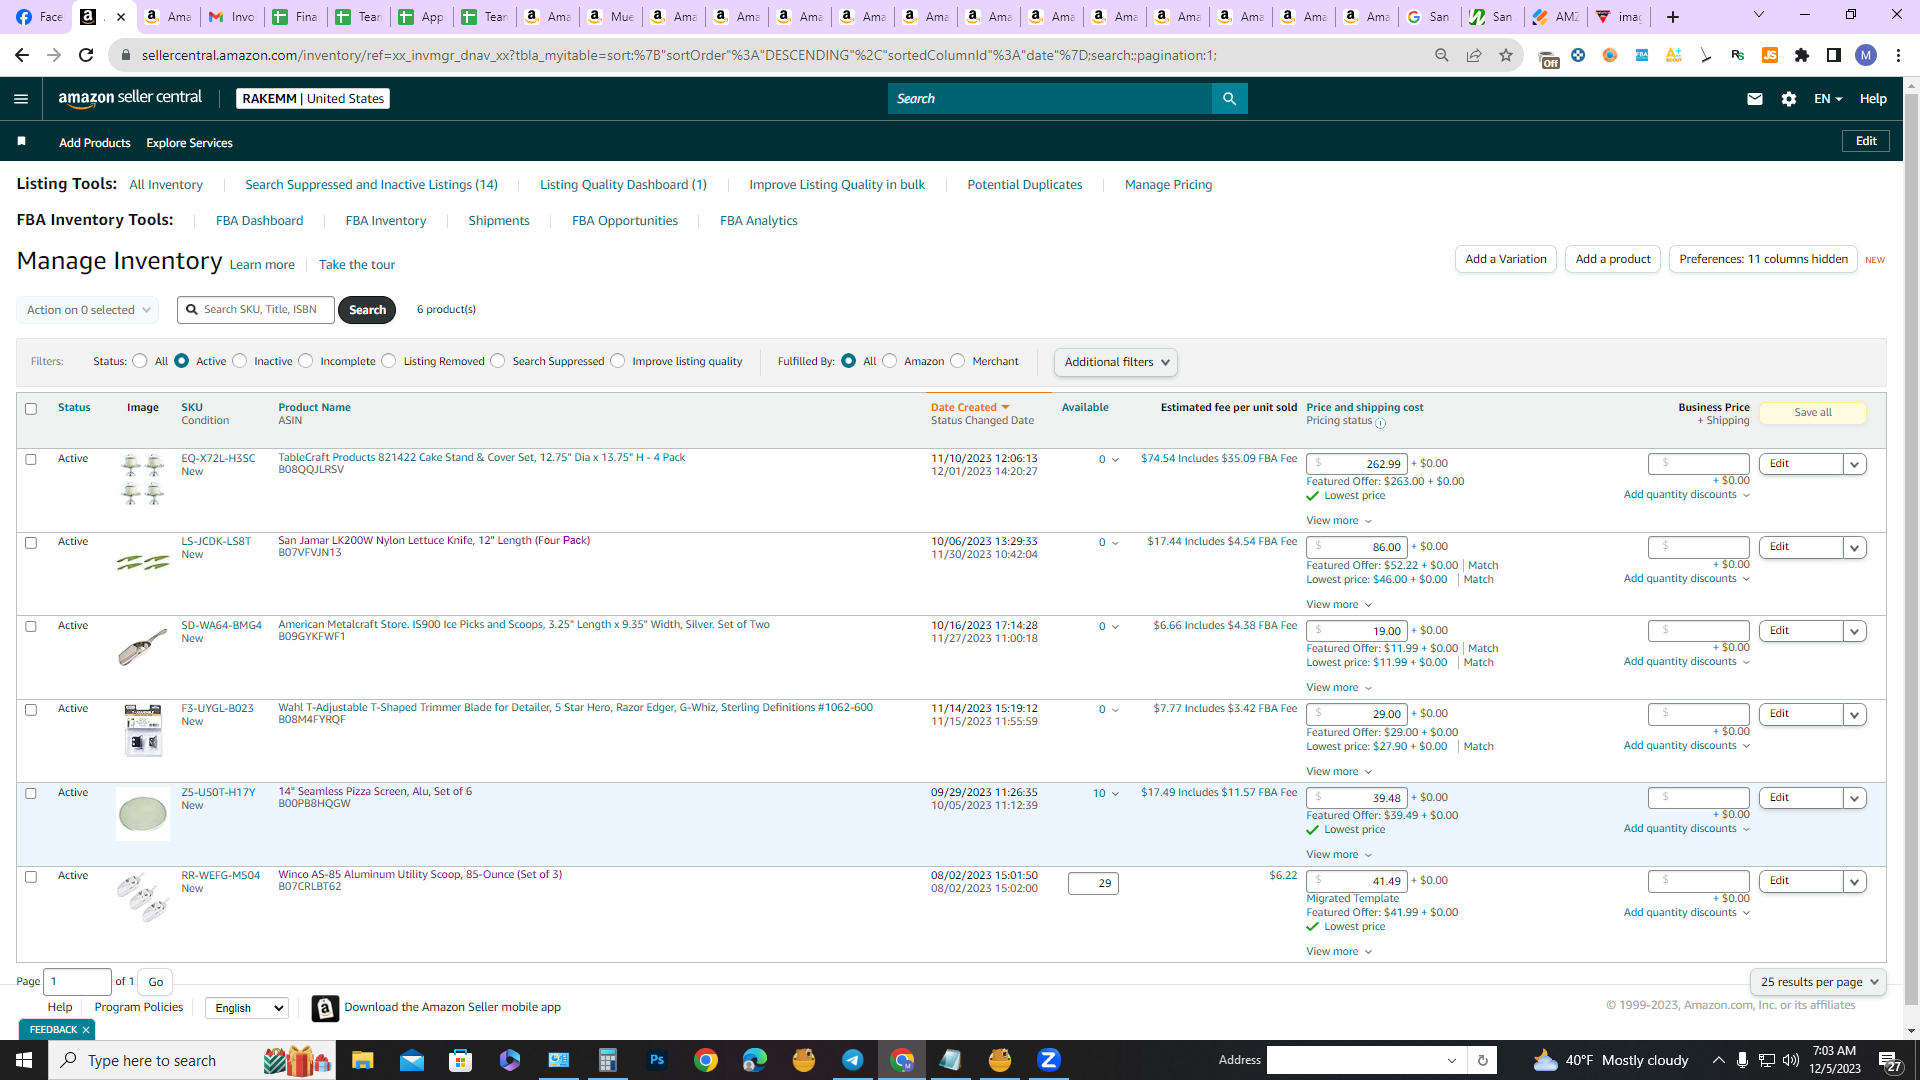
Task: Click the bookmark flag icon
Action: 21,142
